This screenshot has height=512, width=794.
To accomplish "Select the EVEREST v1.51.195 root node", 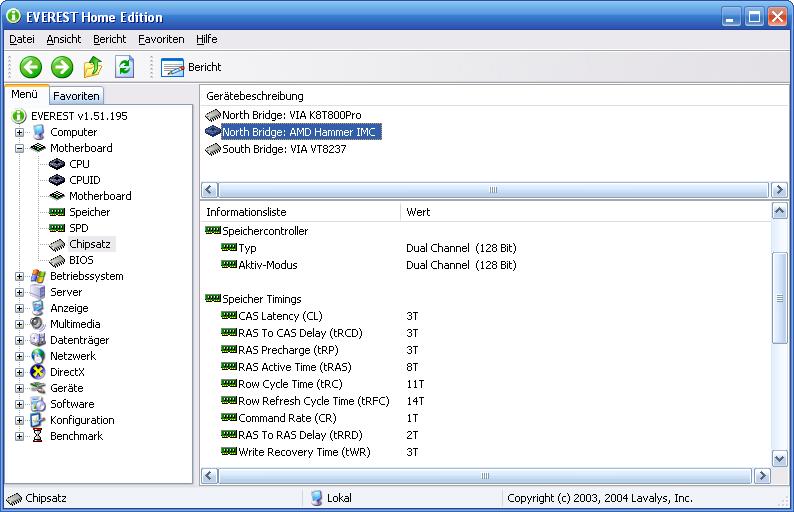I will 79,116.
